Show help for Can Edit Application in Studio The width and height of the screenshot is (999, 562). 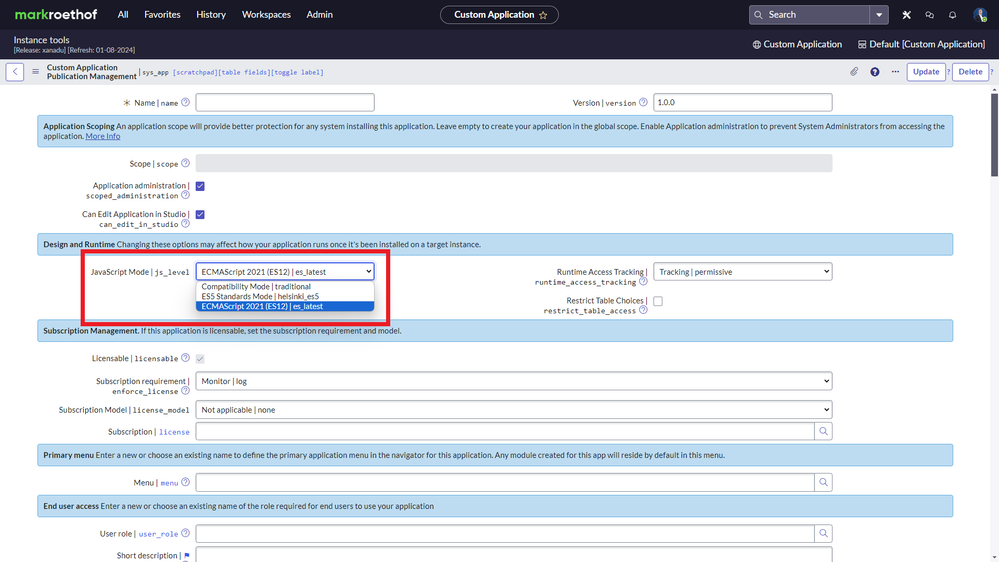(x=185, y=224)
